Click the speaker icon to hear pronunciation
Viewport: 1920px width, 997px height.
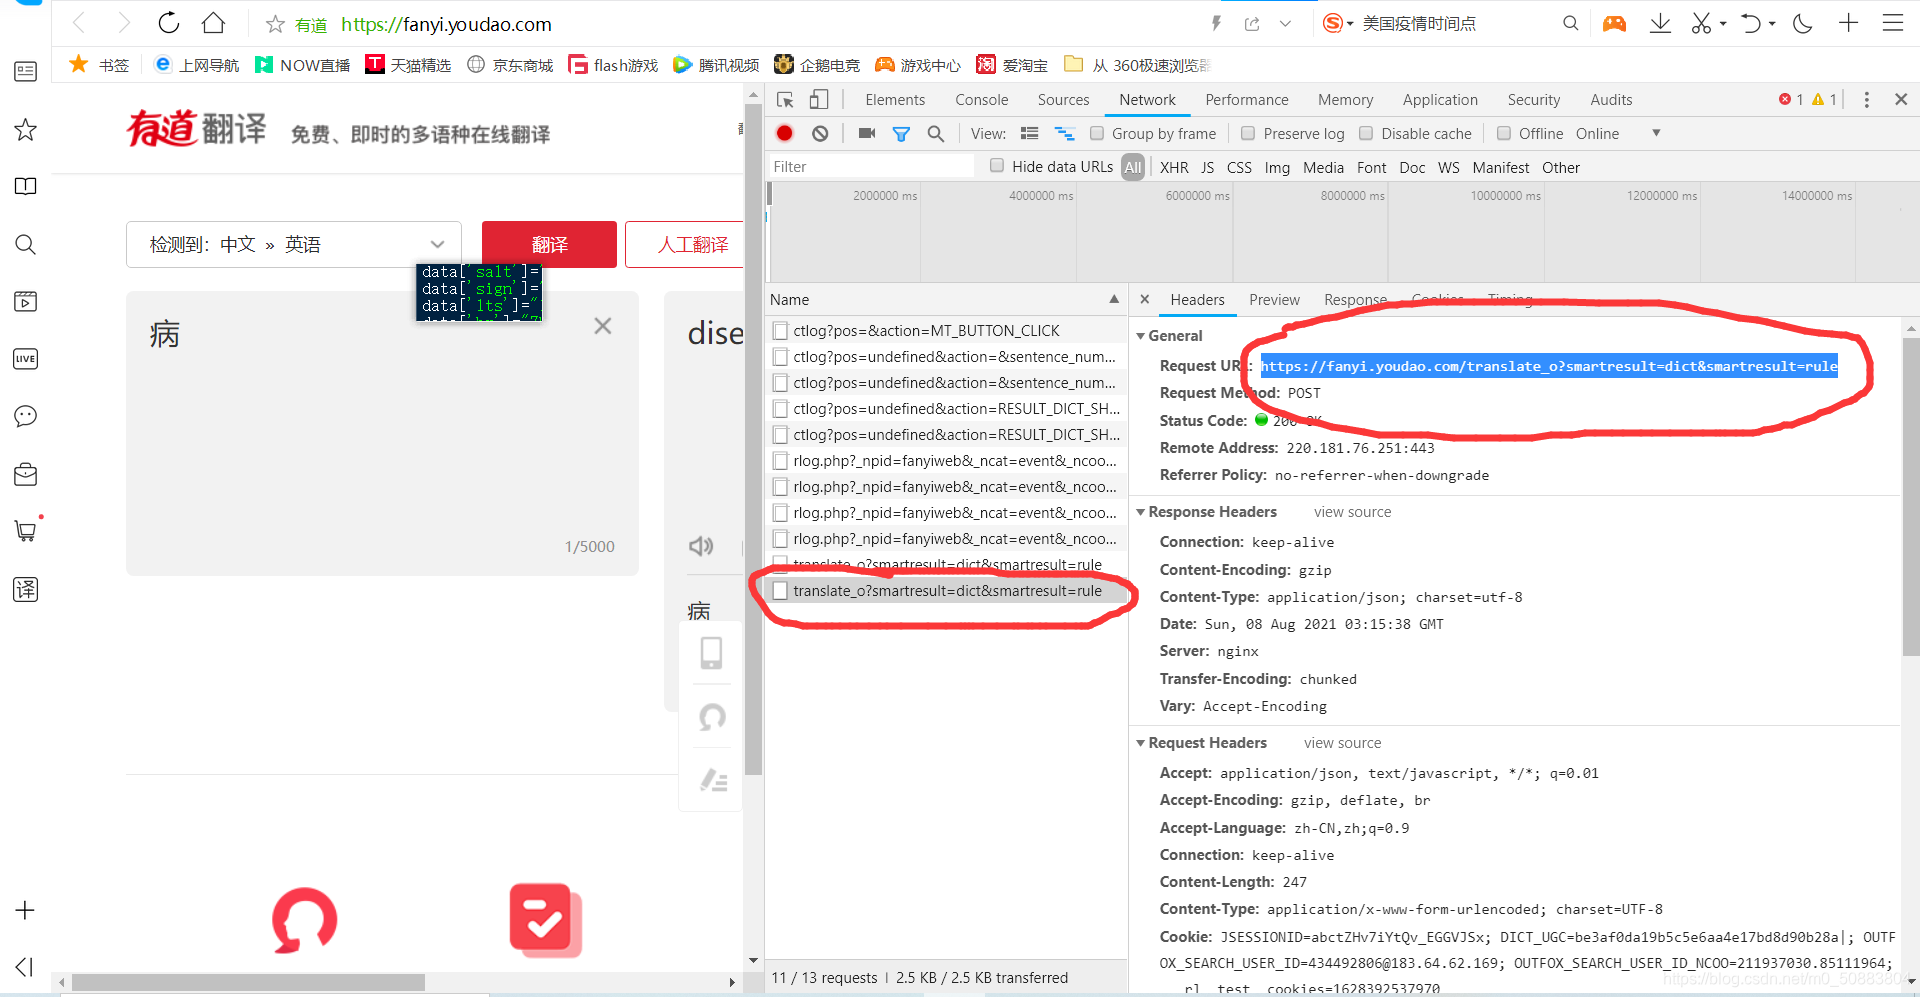click(701, 546)
